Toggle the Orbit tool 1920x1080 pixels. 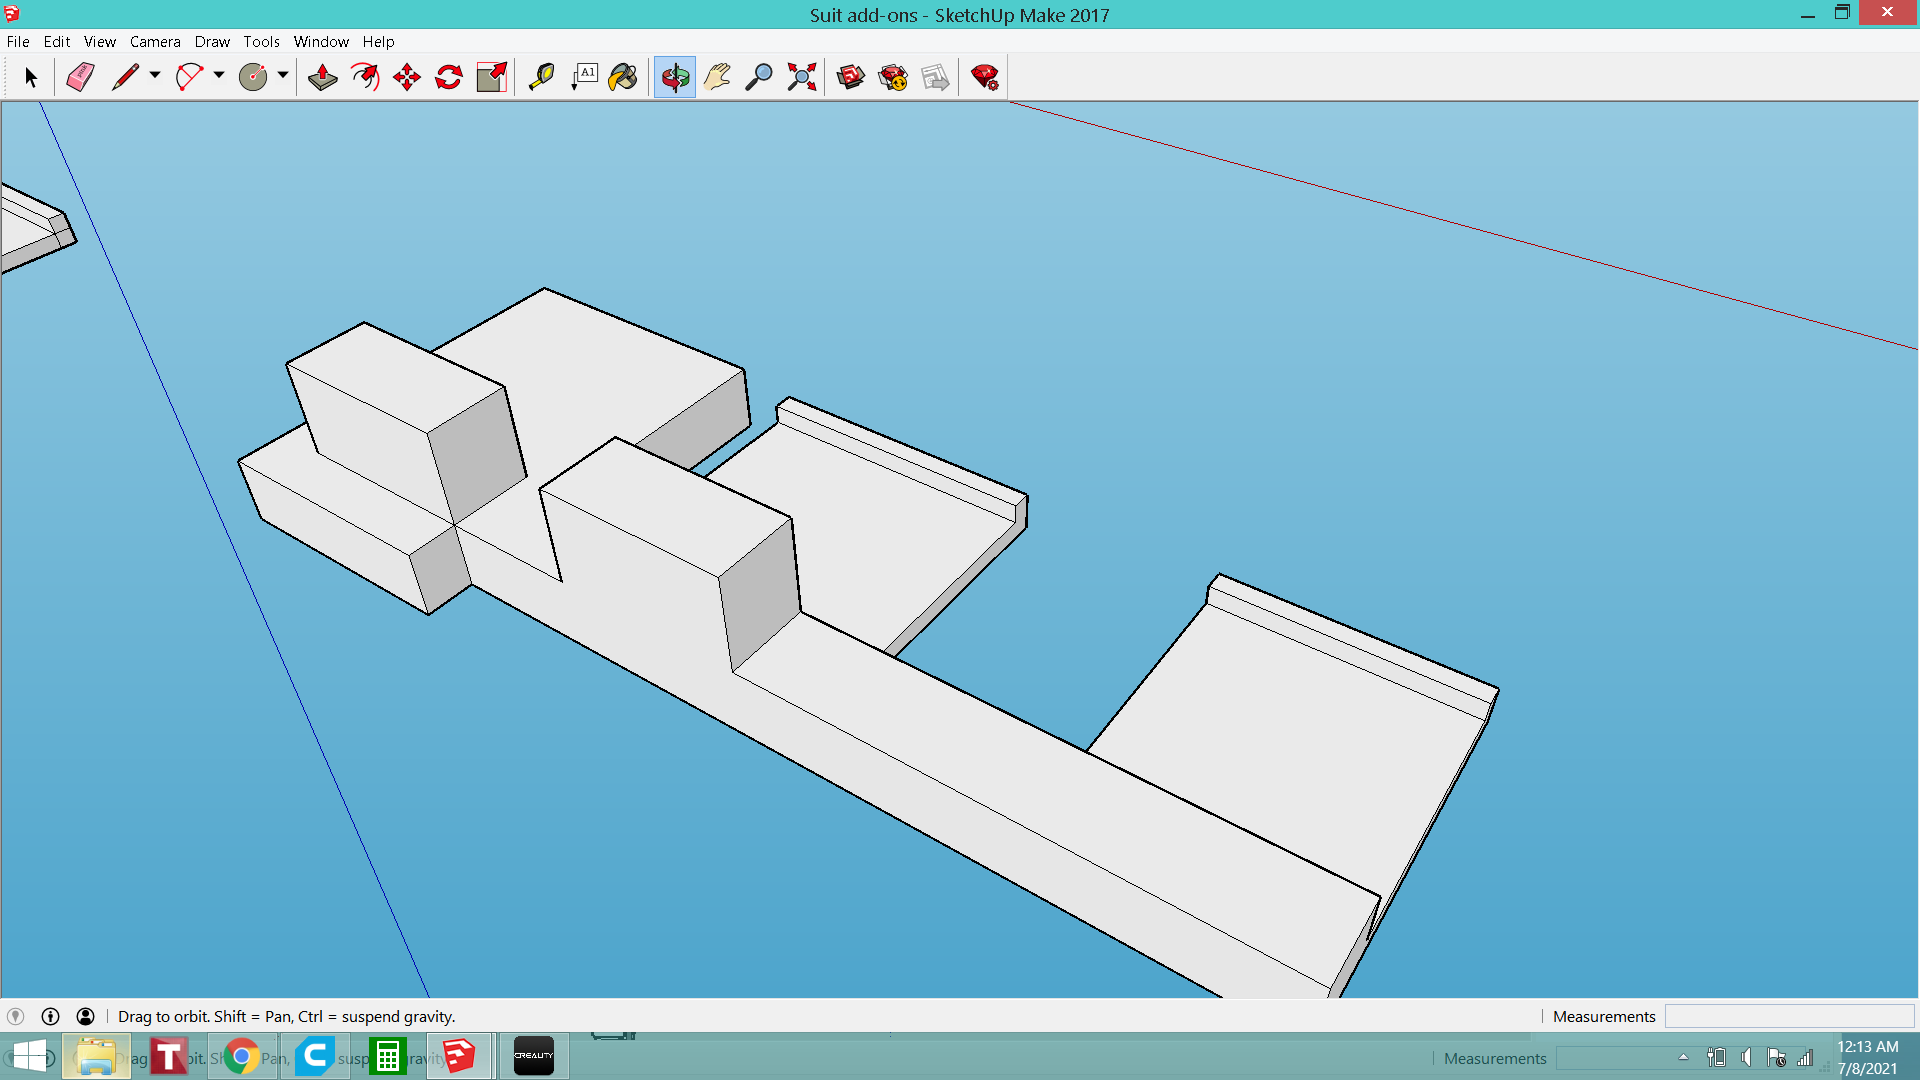(x=675, y=77)
